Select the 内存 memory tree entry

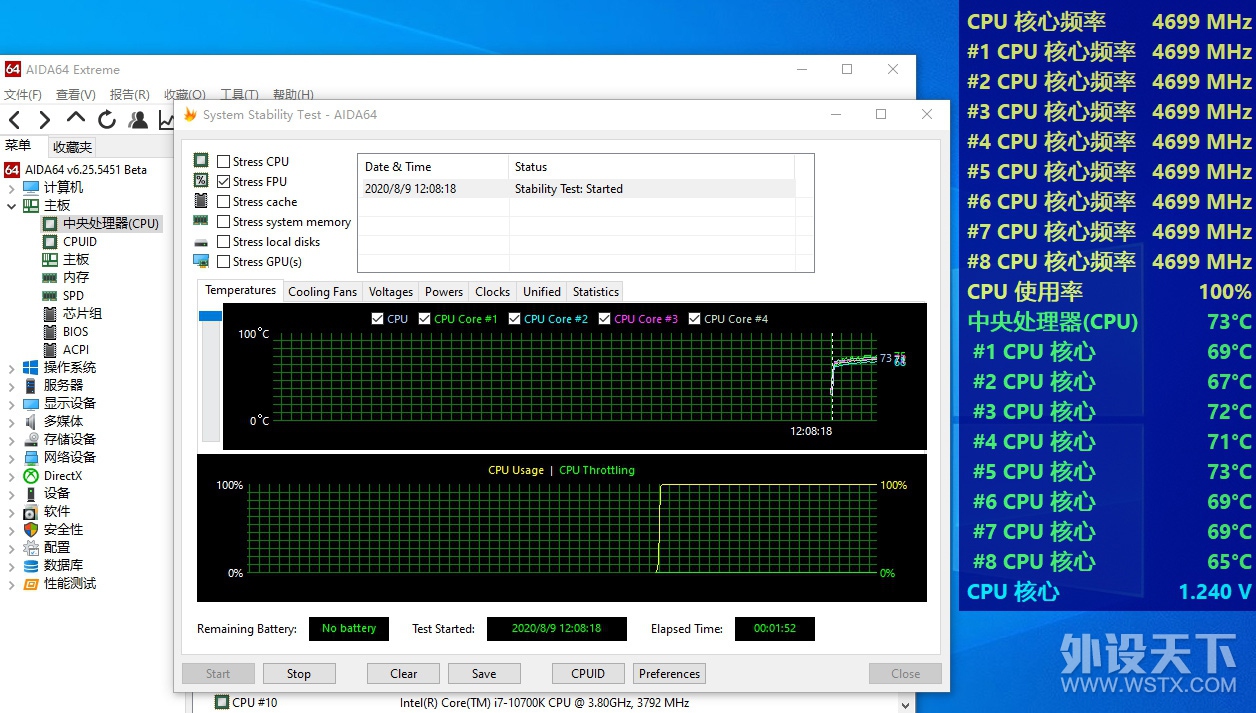[x=76, y=277]
